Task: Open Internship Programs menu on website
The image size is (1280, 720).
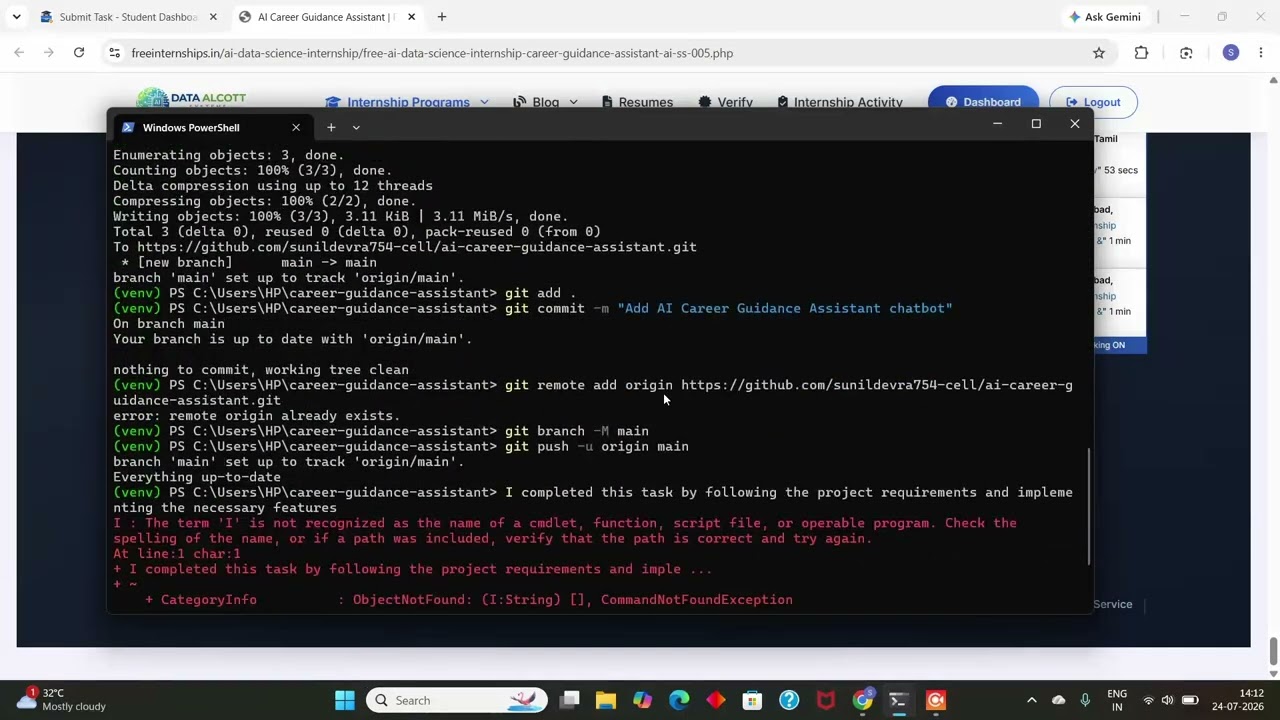Action: [406, 102]
